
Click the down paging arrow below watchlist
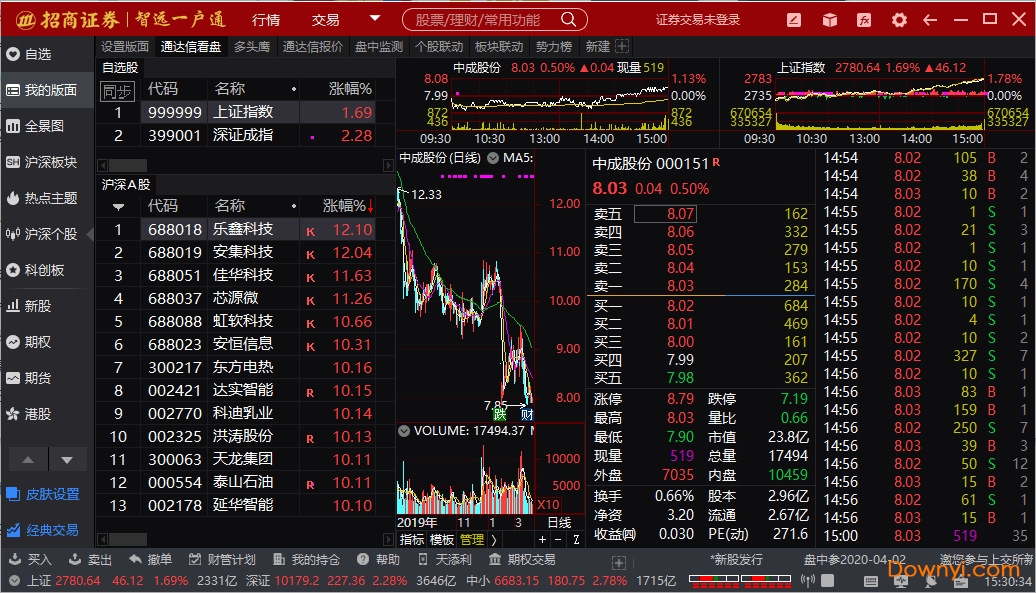click(x=65, y=461)
